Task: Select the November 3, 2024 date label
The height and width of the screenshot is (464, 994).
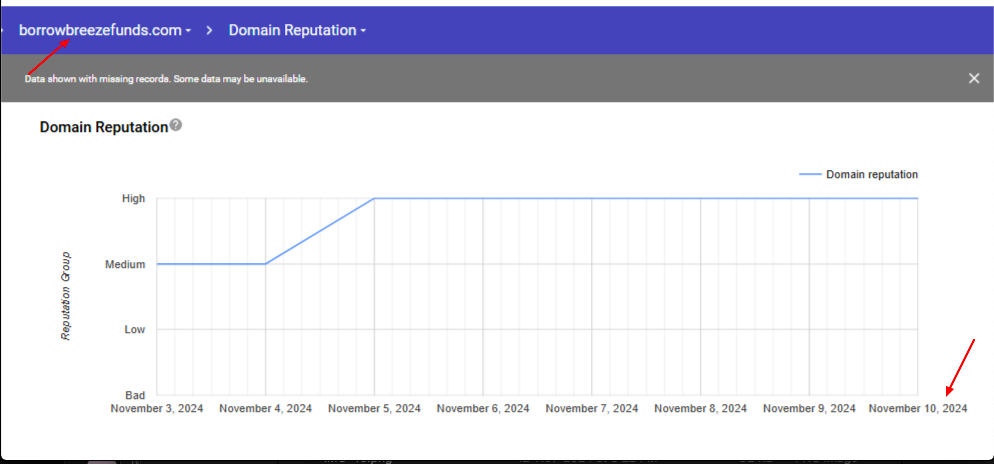Action: click(x=156, y=408)
